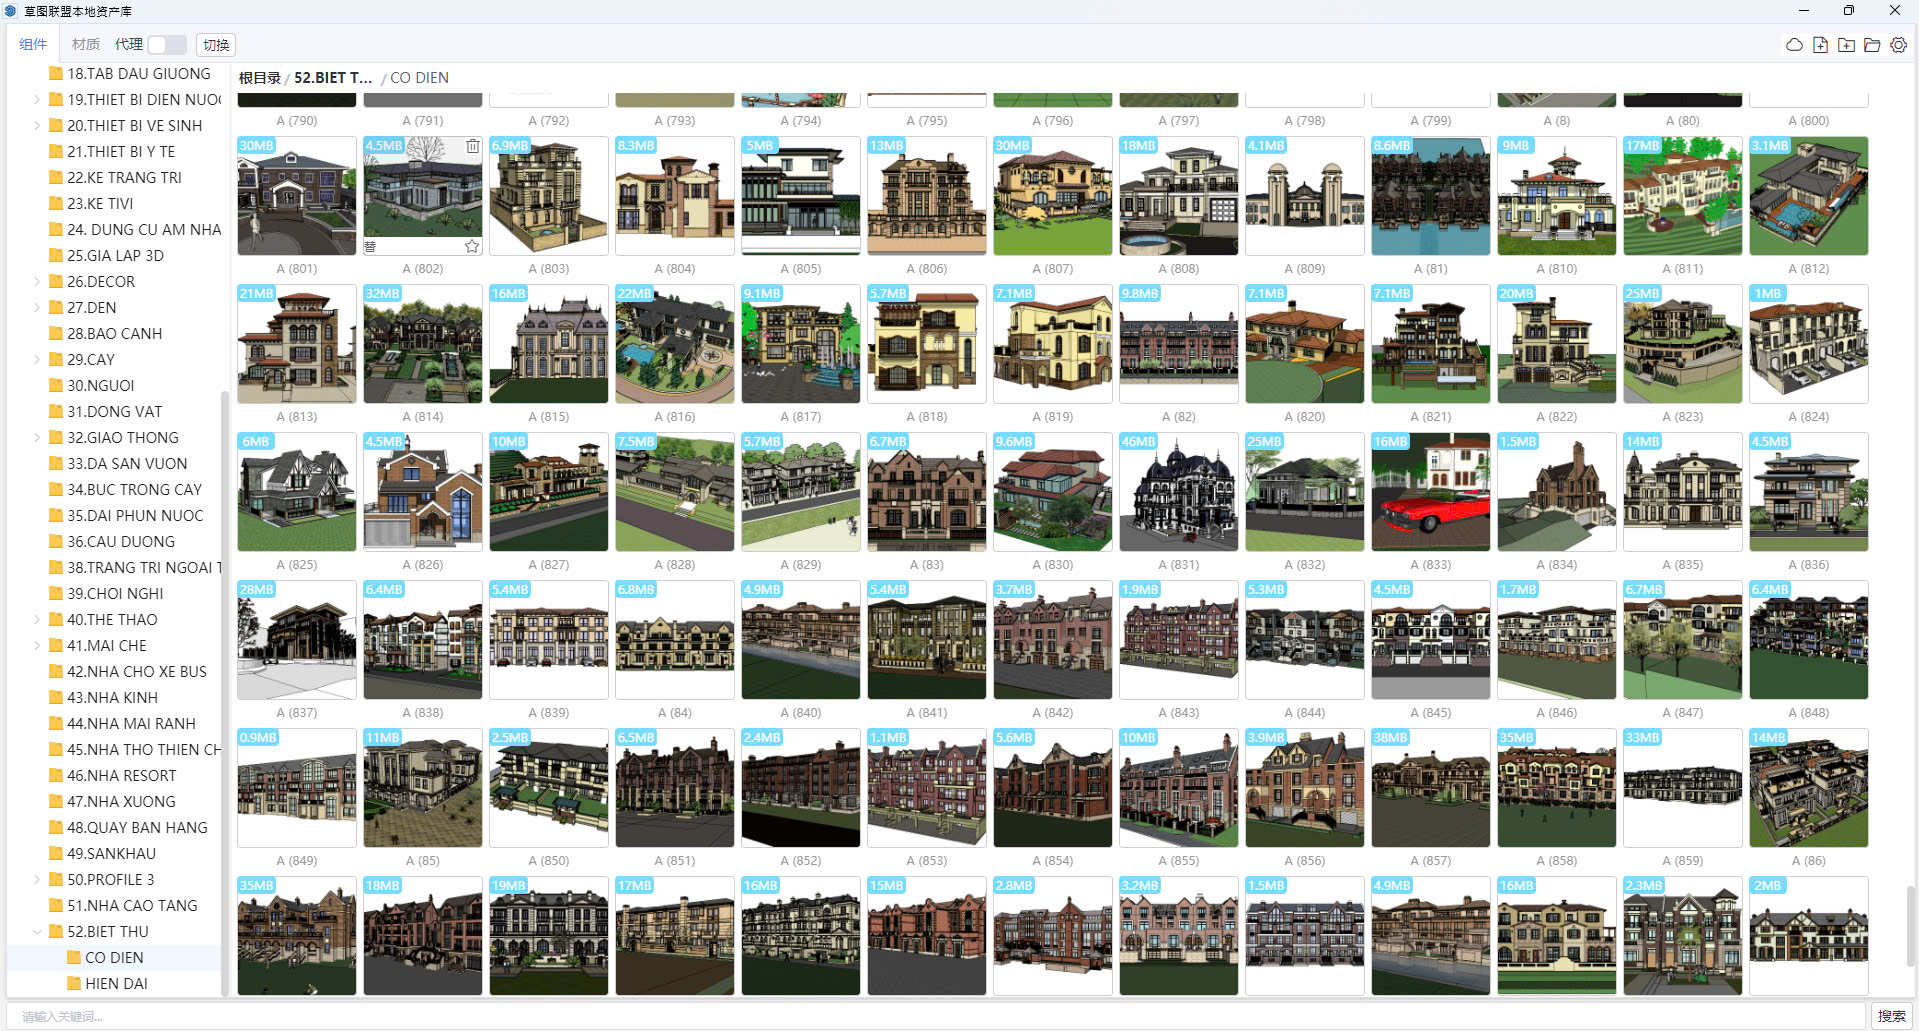Open the cloud library icon
This screenshot has height=1031, width=1919.
coord(1794,45)
